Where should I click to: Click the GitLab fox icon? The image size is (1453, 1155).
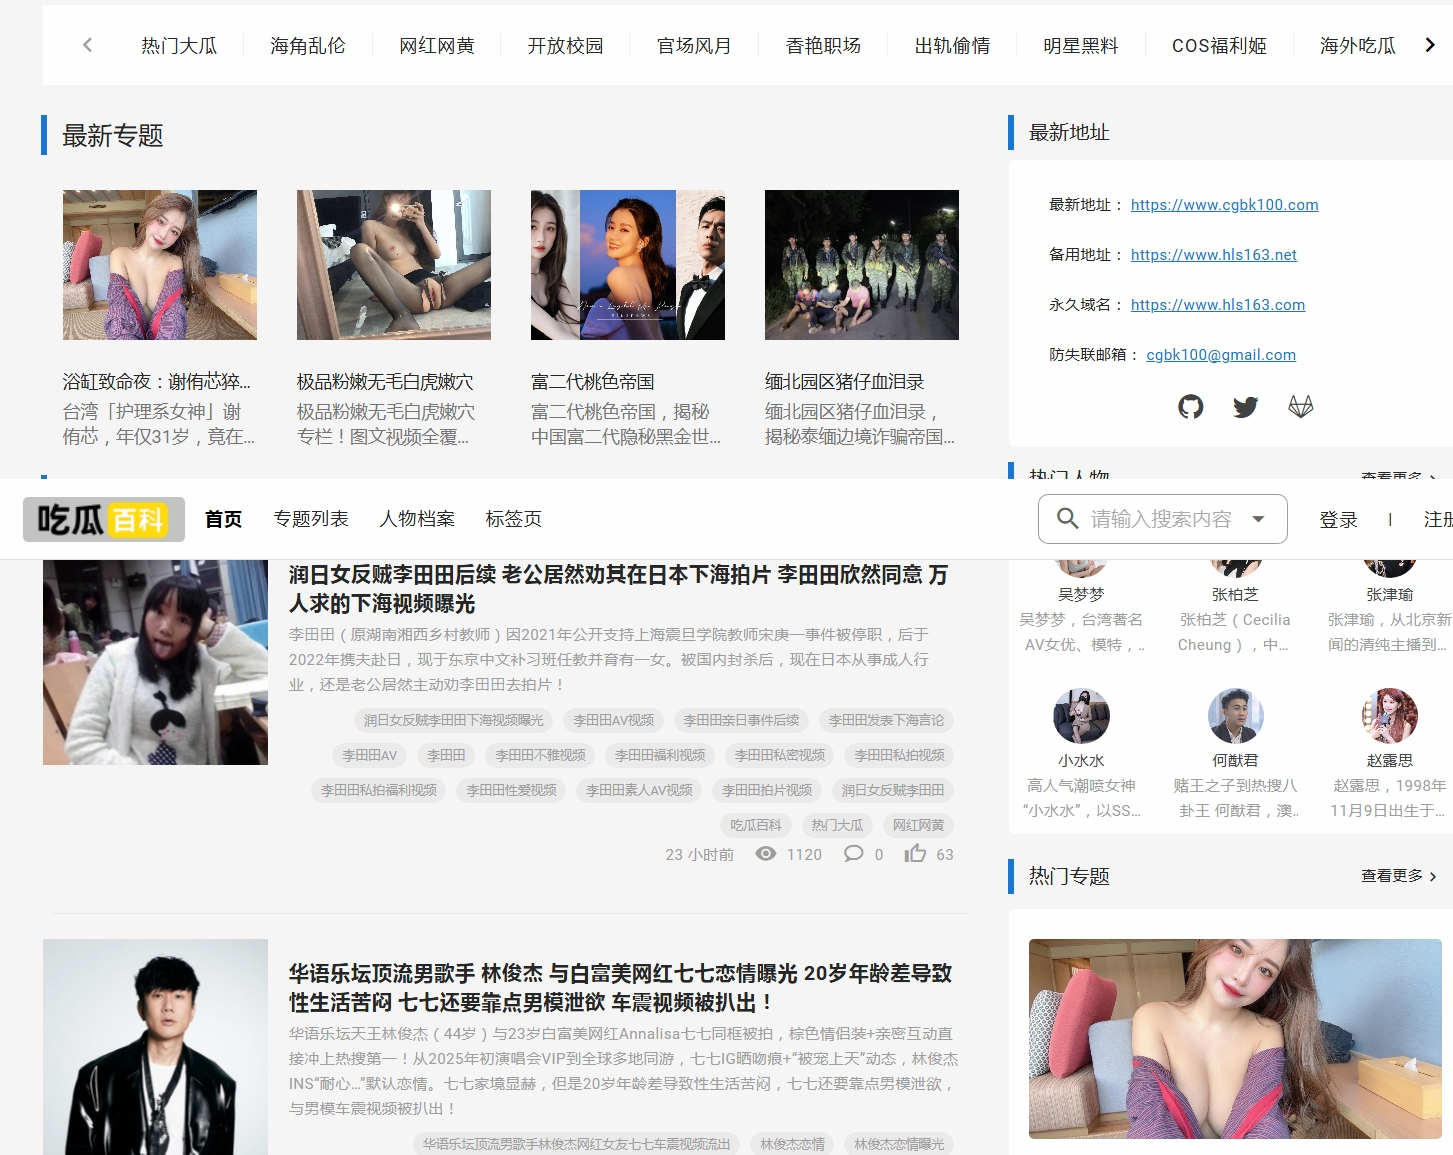(x=1300, y=407)
